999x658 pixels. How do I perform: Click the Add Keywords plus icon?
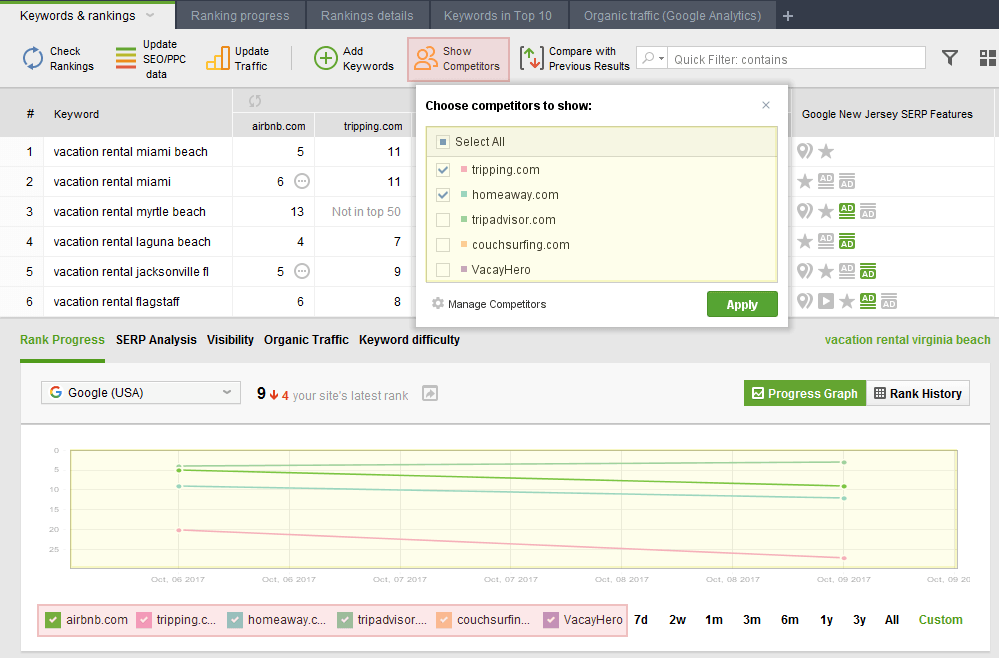[326, 59]
